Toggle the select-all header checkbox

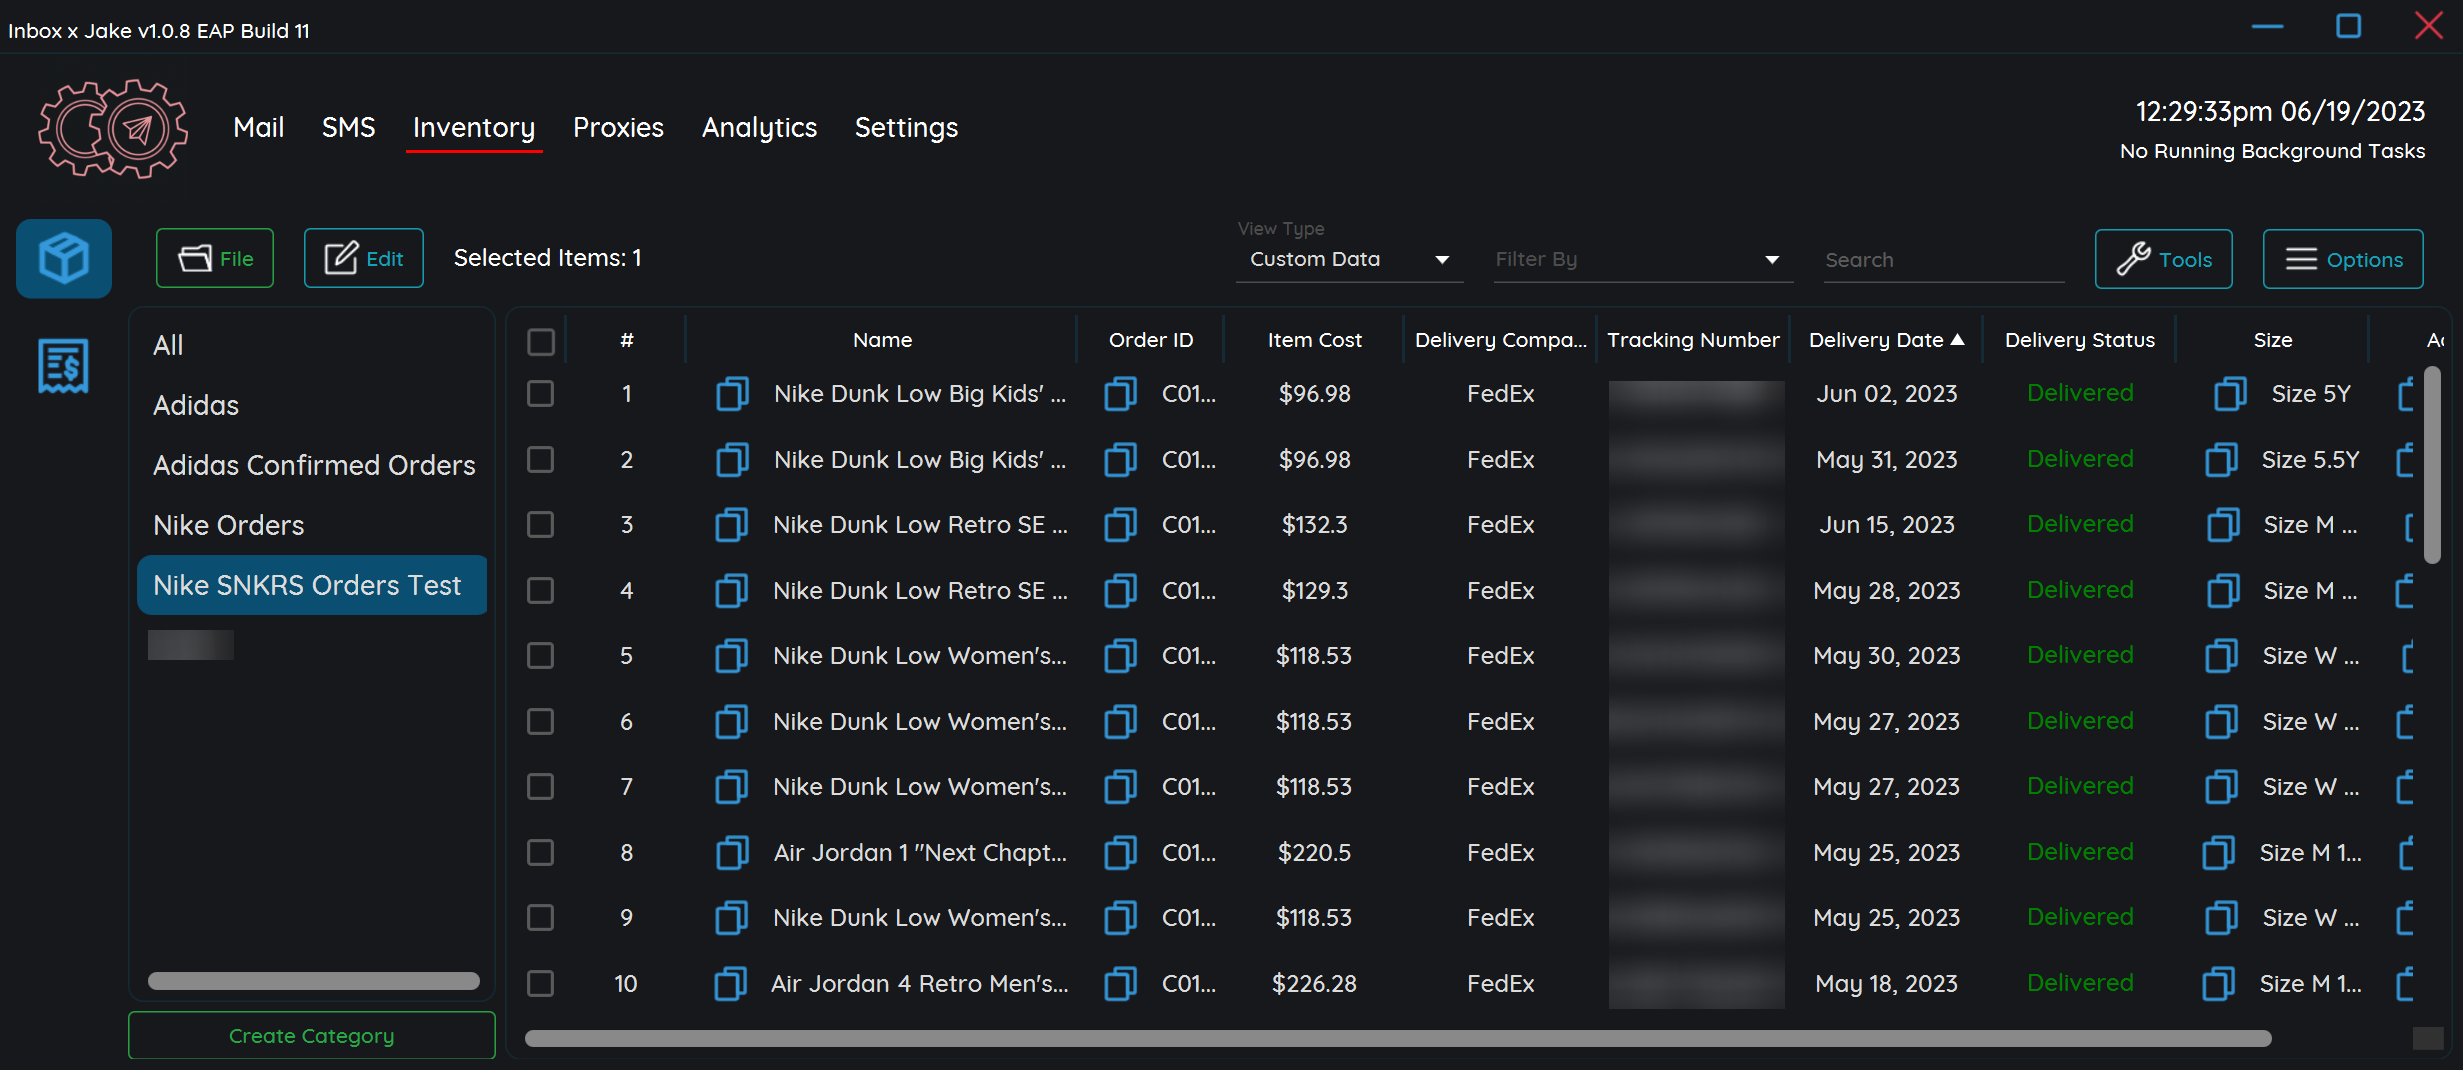[541, 341]
